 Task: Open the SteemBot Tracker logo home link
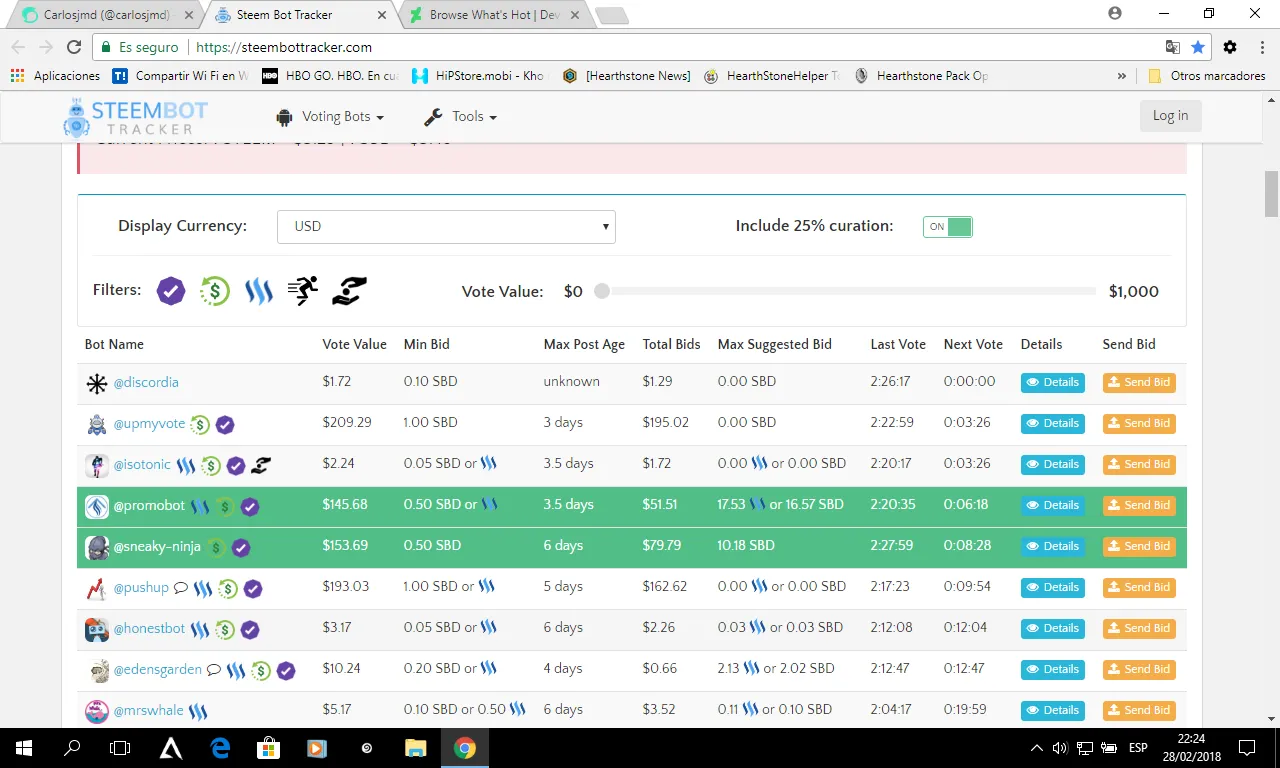pyautogui.click(x=135, y=117)
